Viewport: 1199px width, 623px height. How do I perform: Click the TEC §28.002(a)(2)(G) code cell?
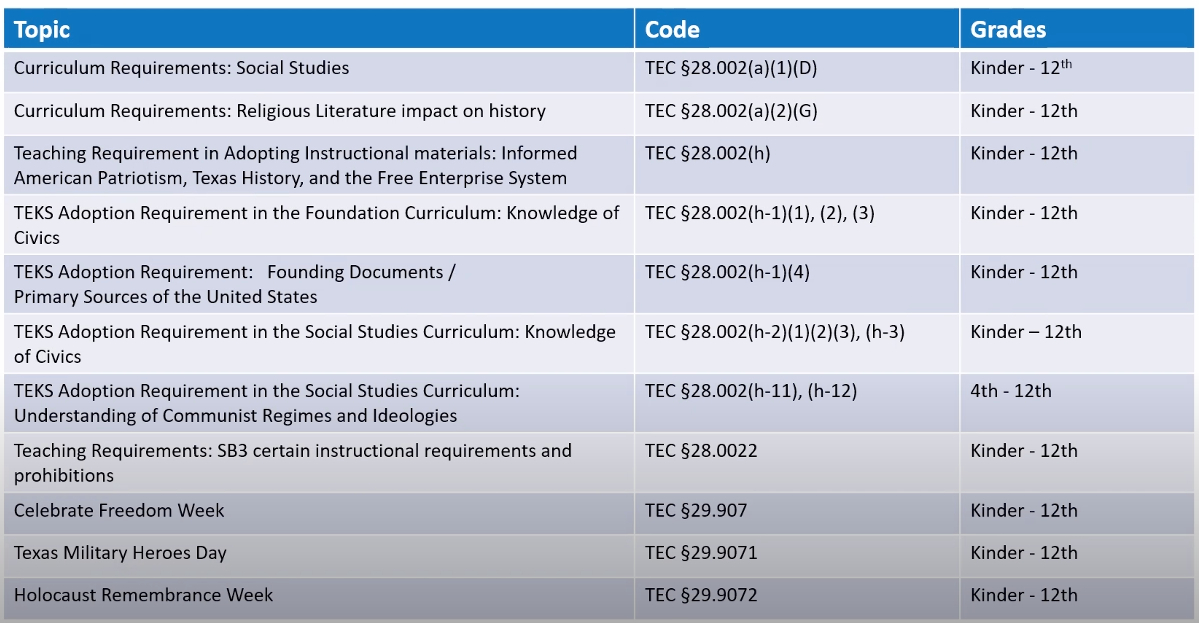pyautogui.click(x=732, y=111)
